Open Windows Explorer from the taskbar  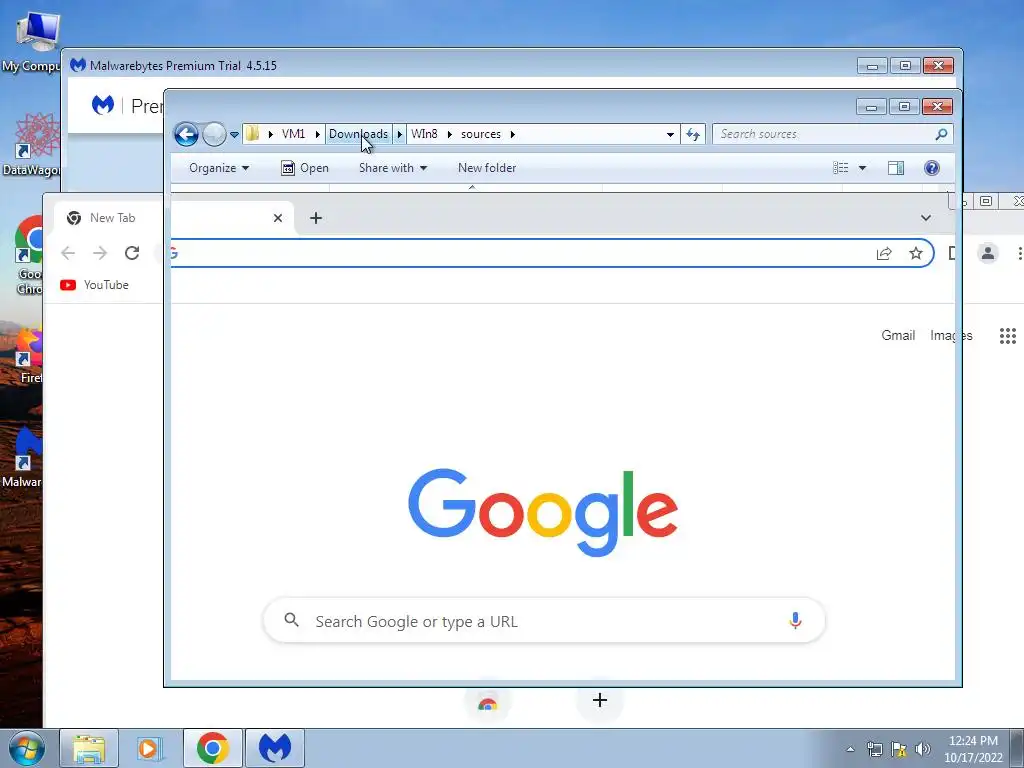tap(89, 748)
